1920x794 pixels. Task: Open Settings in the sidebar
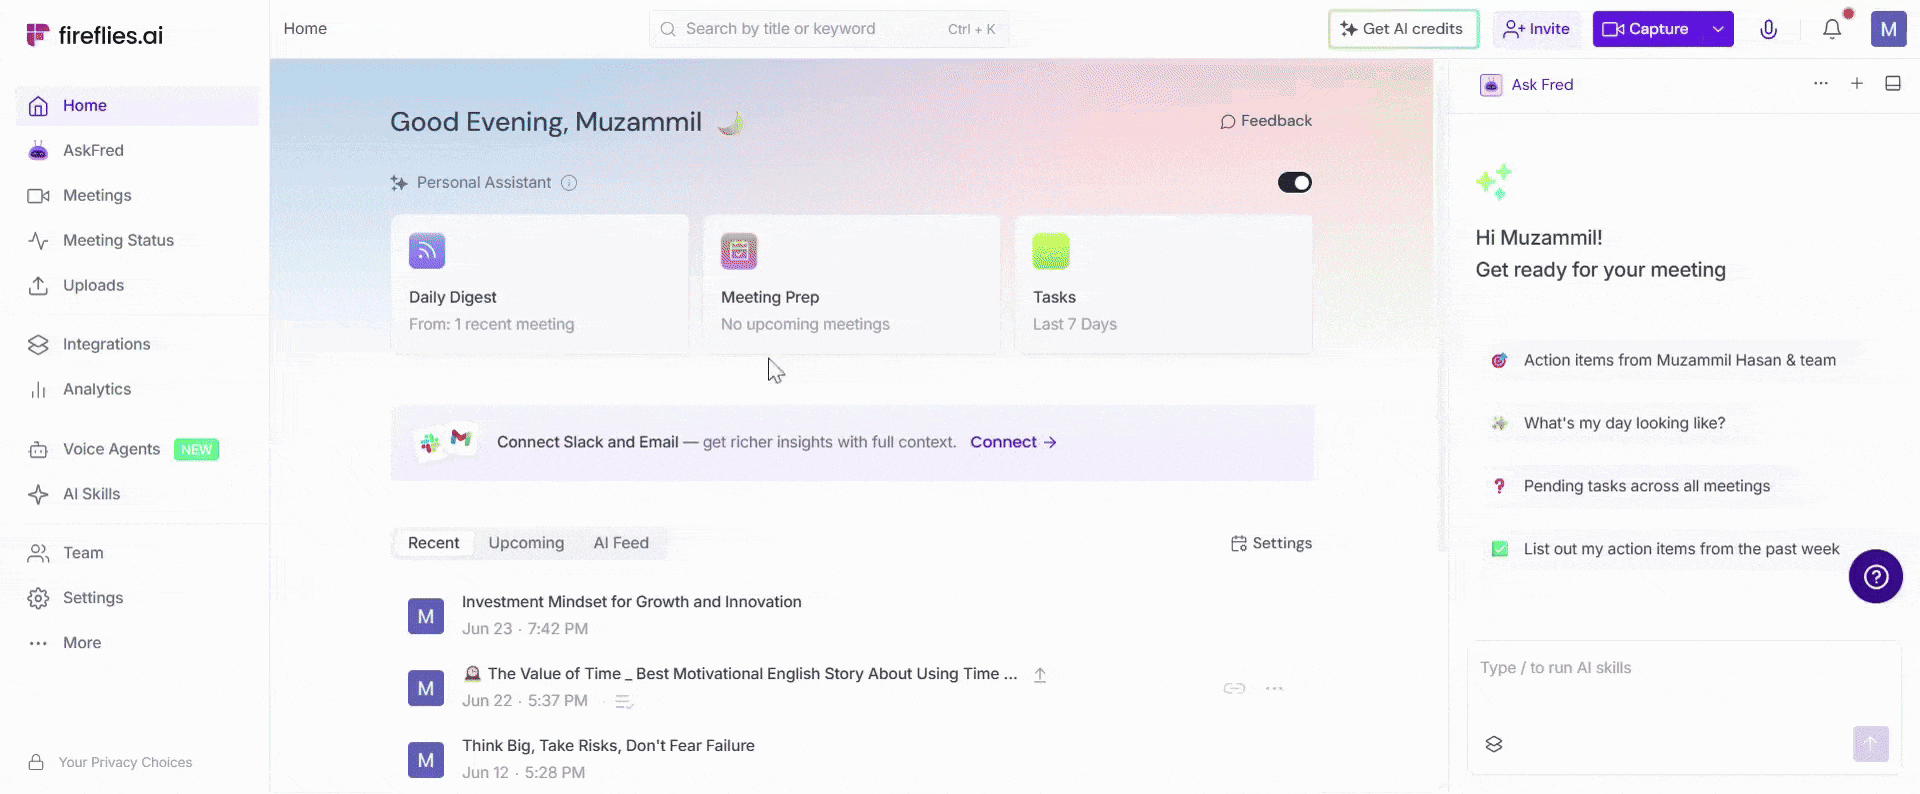coord(137,599)
